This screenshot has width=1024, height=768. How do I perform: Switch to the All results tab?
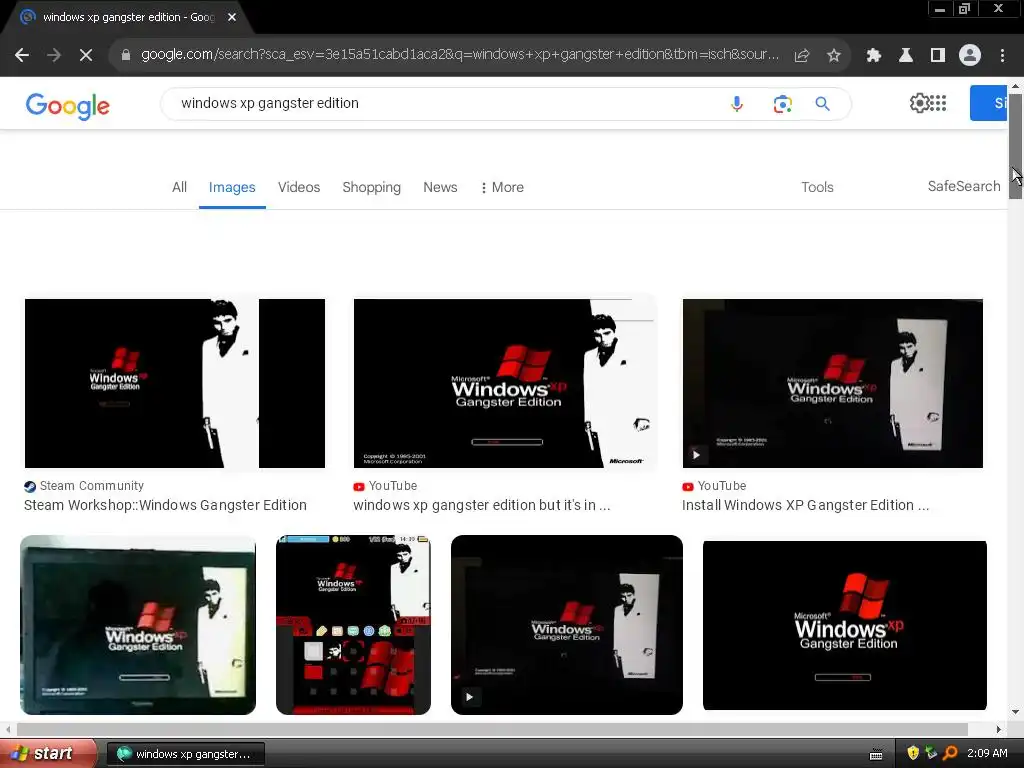(180, 187)
